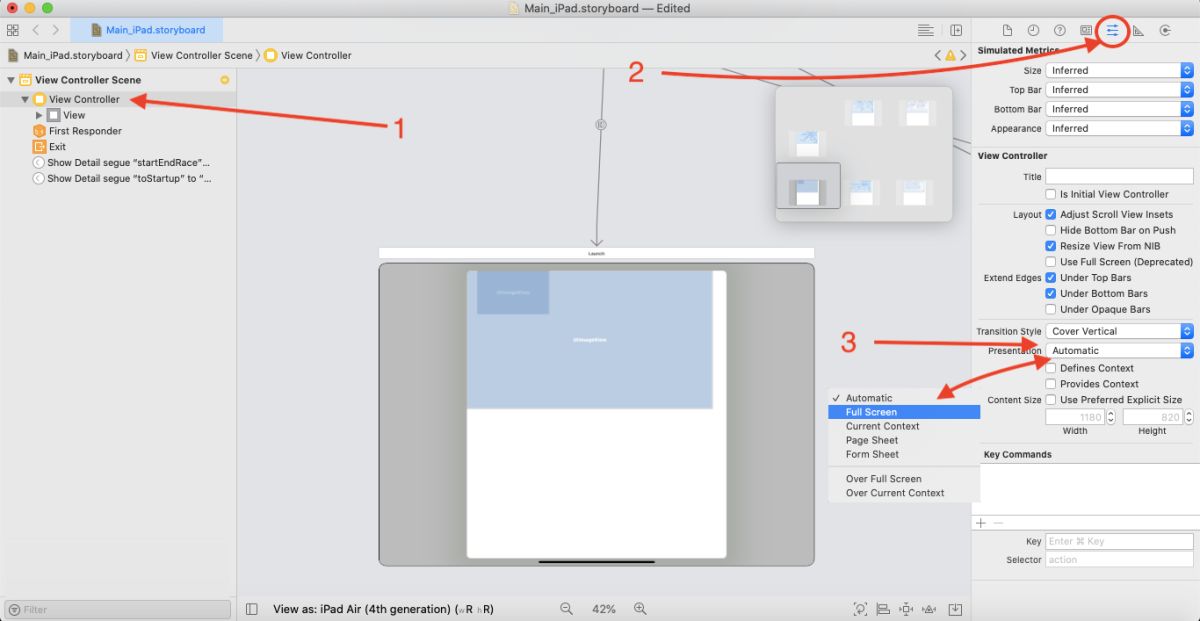Open the Top Bar dropdown
The image size is (1200, 621).
pos(1119,90)
